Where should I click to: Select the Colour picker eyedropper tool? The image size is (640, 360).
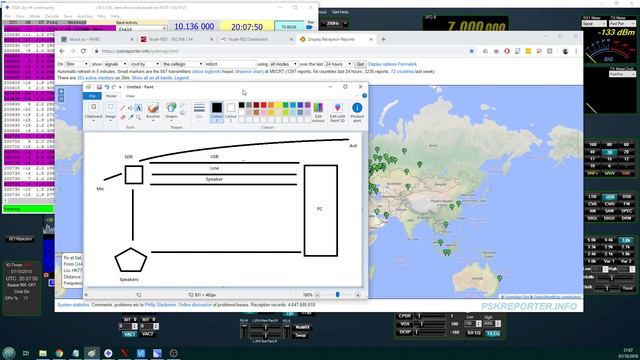pos(131,117)
